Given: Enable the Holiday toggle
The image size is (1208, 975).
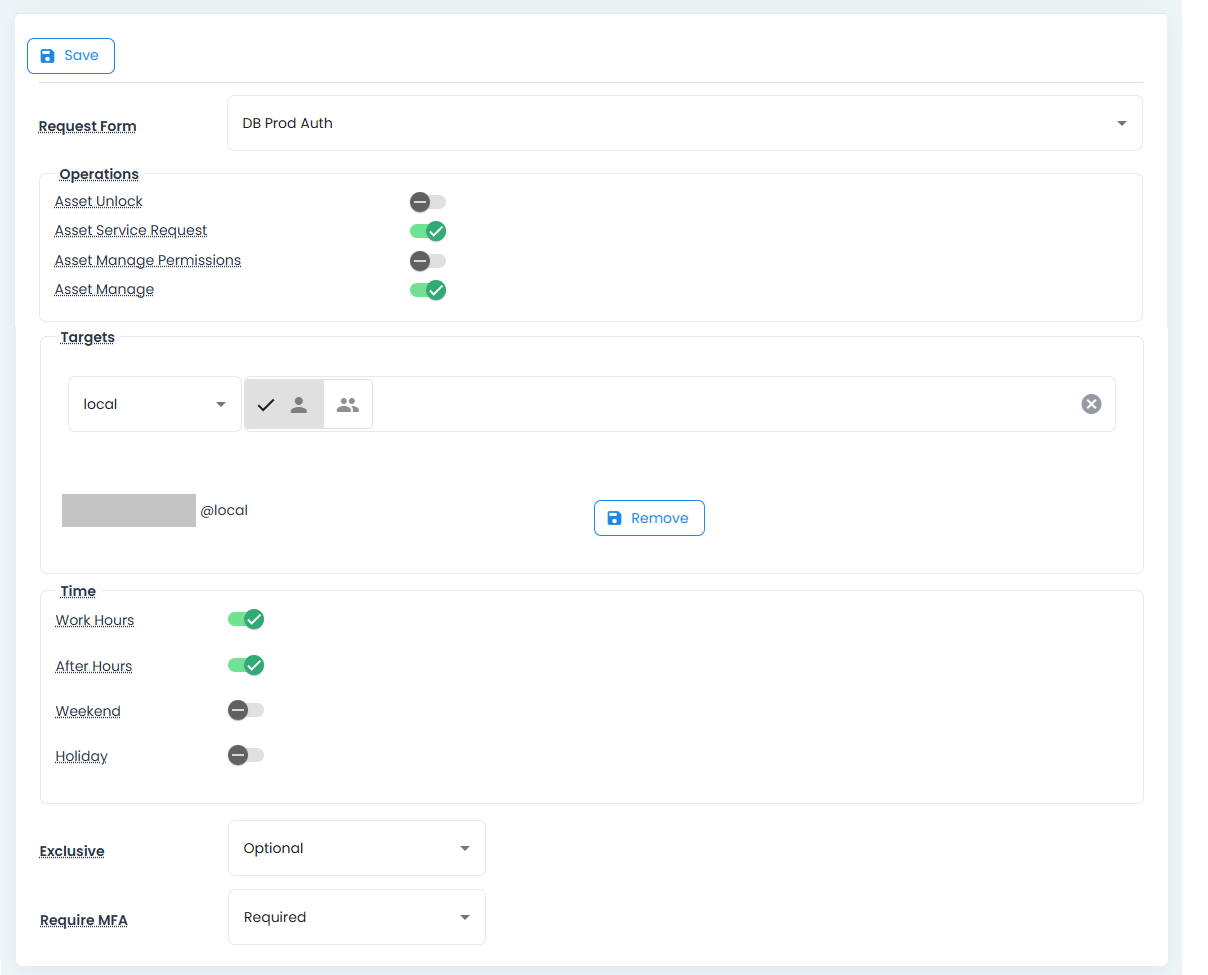Looking at the screenshot, I should click(245, 755).
